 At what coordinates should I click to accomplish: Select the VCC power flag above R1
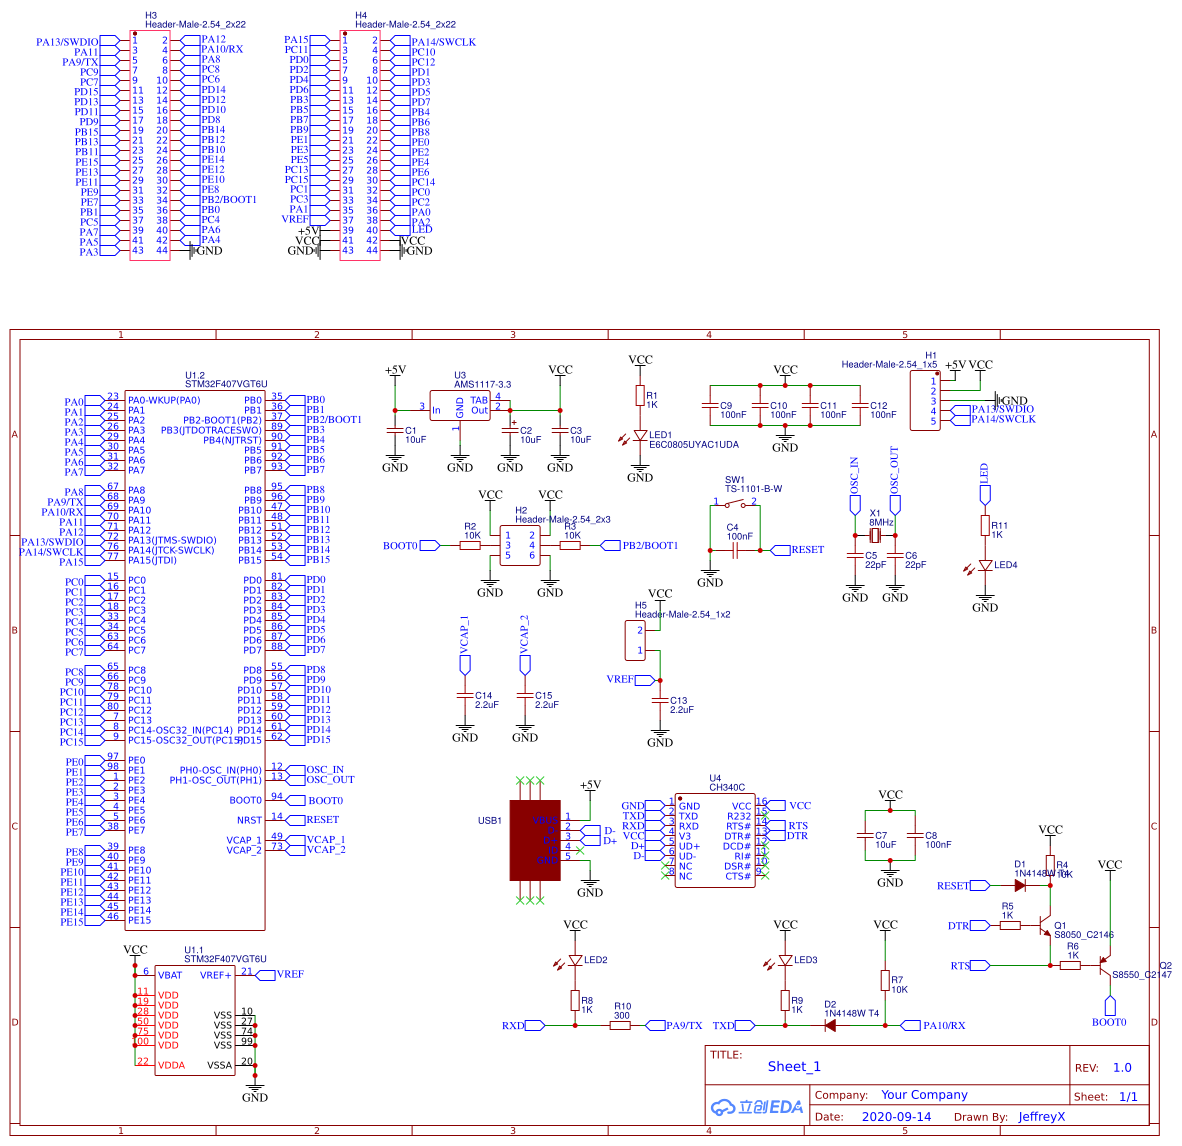(640, 360)
